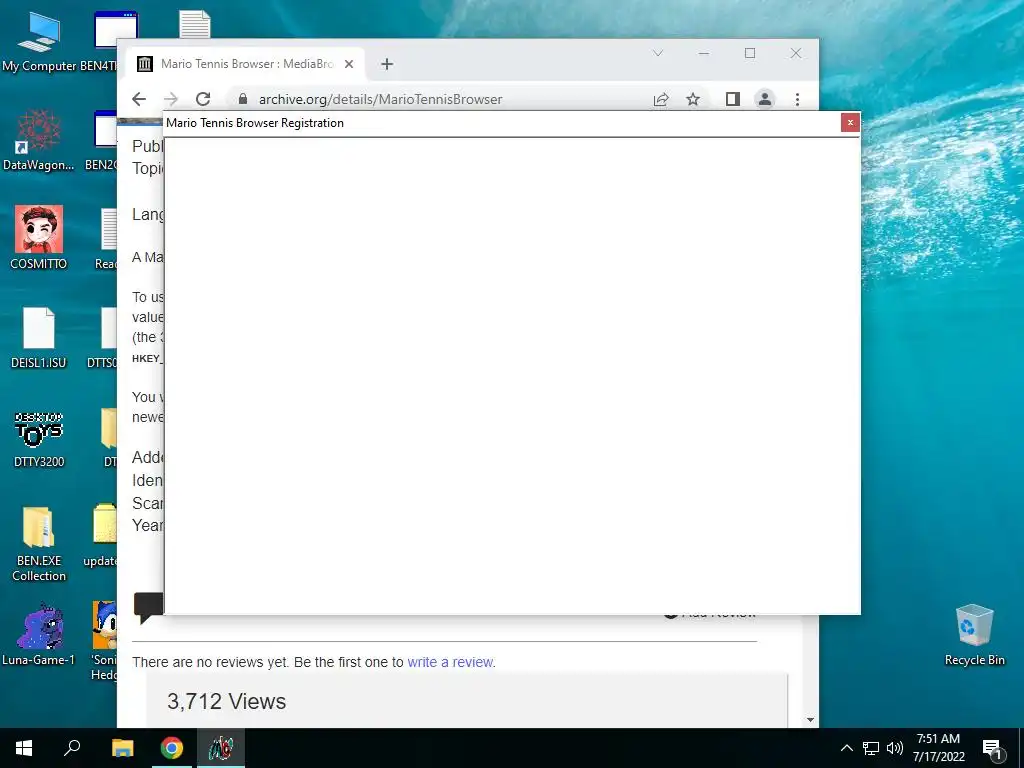Open My Computer desktop icon
This screenshot has width=1024, height=768.
pyautogui.click(x=39, y=42)
